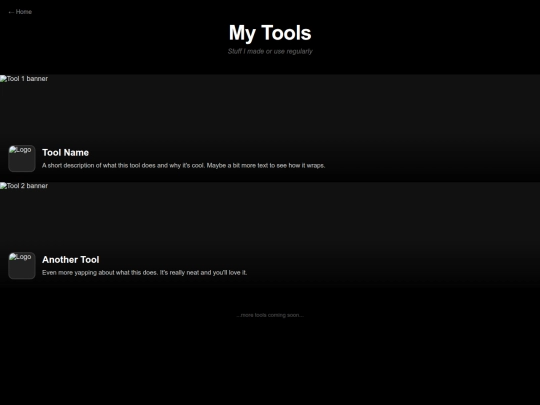Image resolution: width=540 pixels, height=405 pixels.
Task: Open the Tool 1 banner image
Action: click(x=270, y=128)
